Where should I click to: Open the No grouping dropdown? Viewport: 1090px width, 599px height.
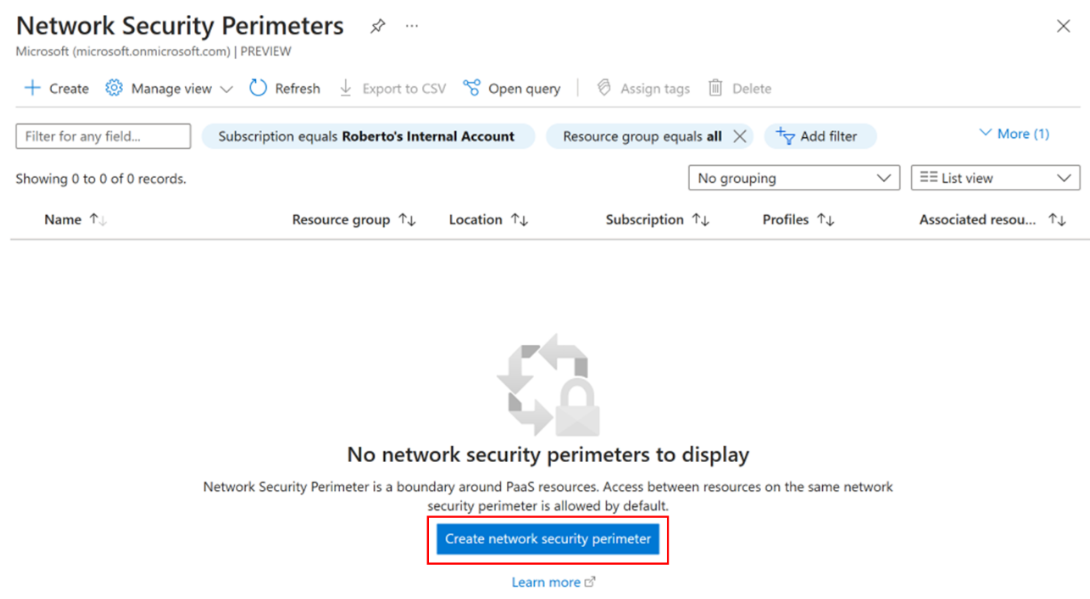pyautogui.click(x=794, y=178)
